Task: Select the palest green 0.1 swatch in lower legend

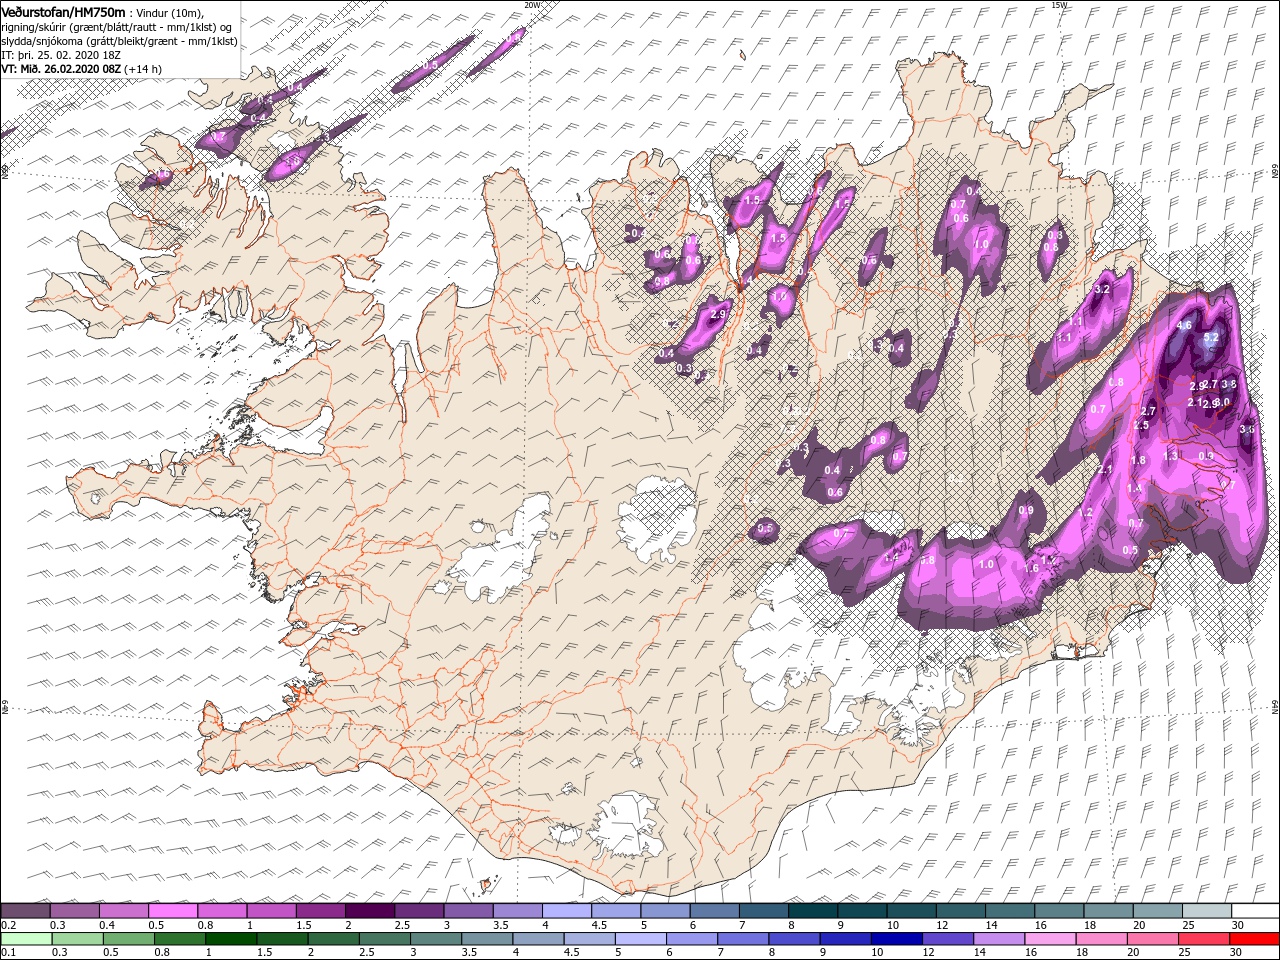Action: [25, 939]
